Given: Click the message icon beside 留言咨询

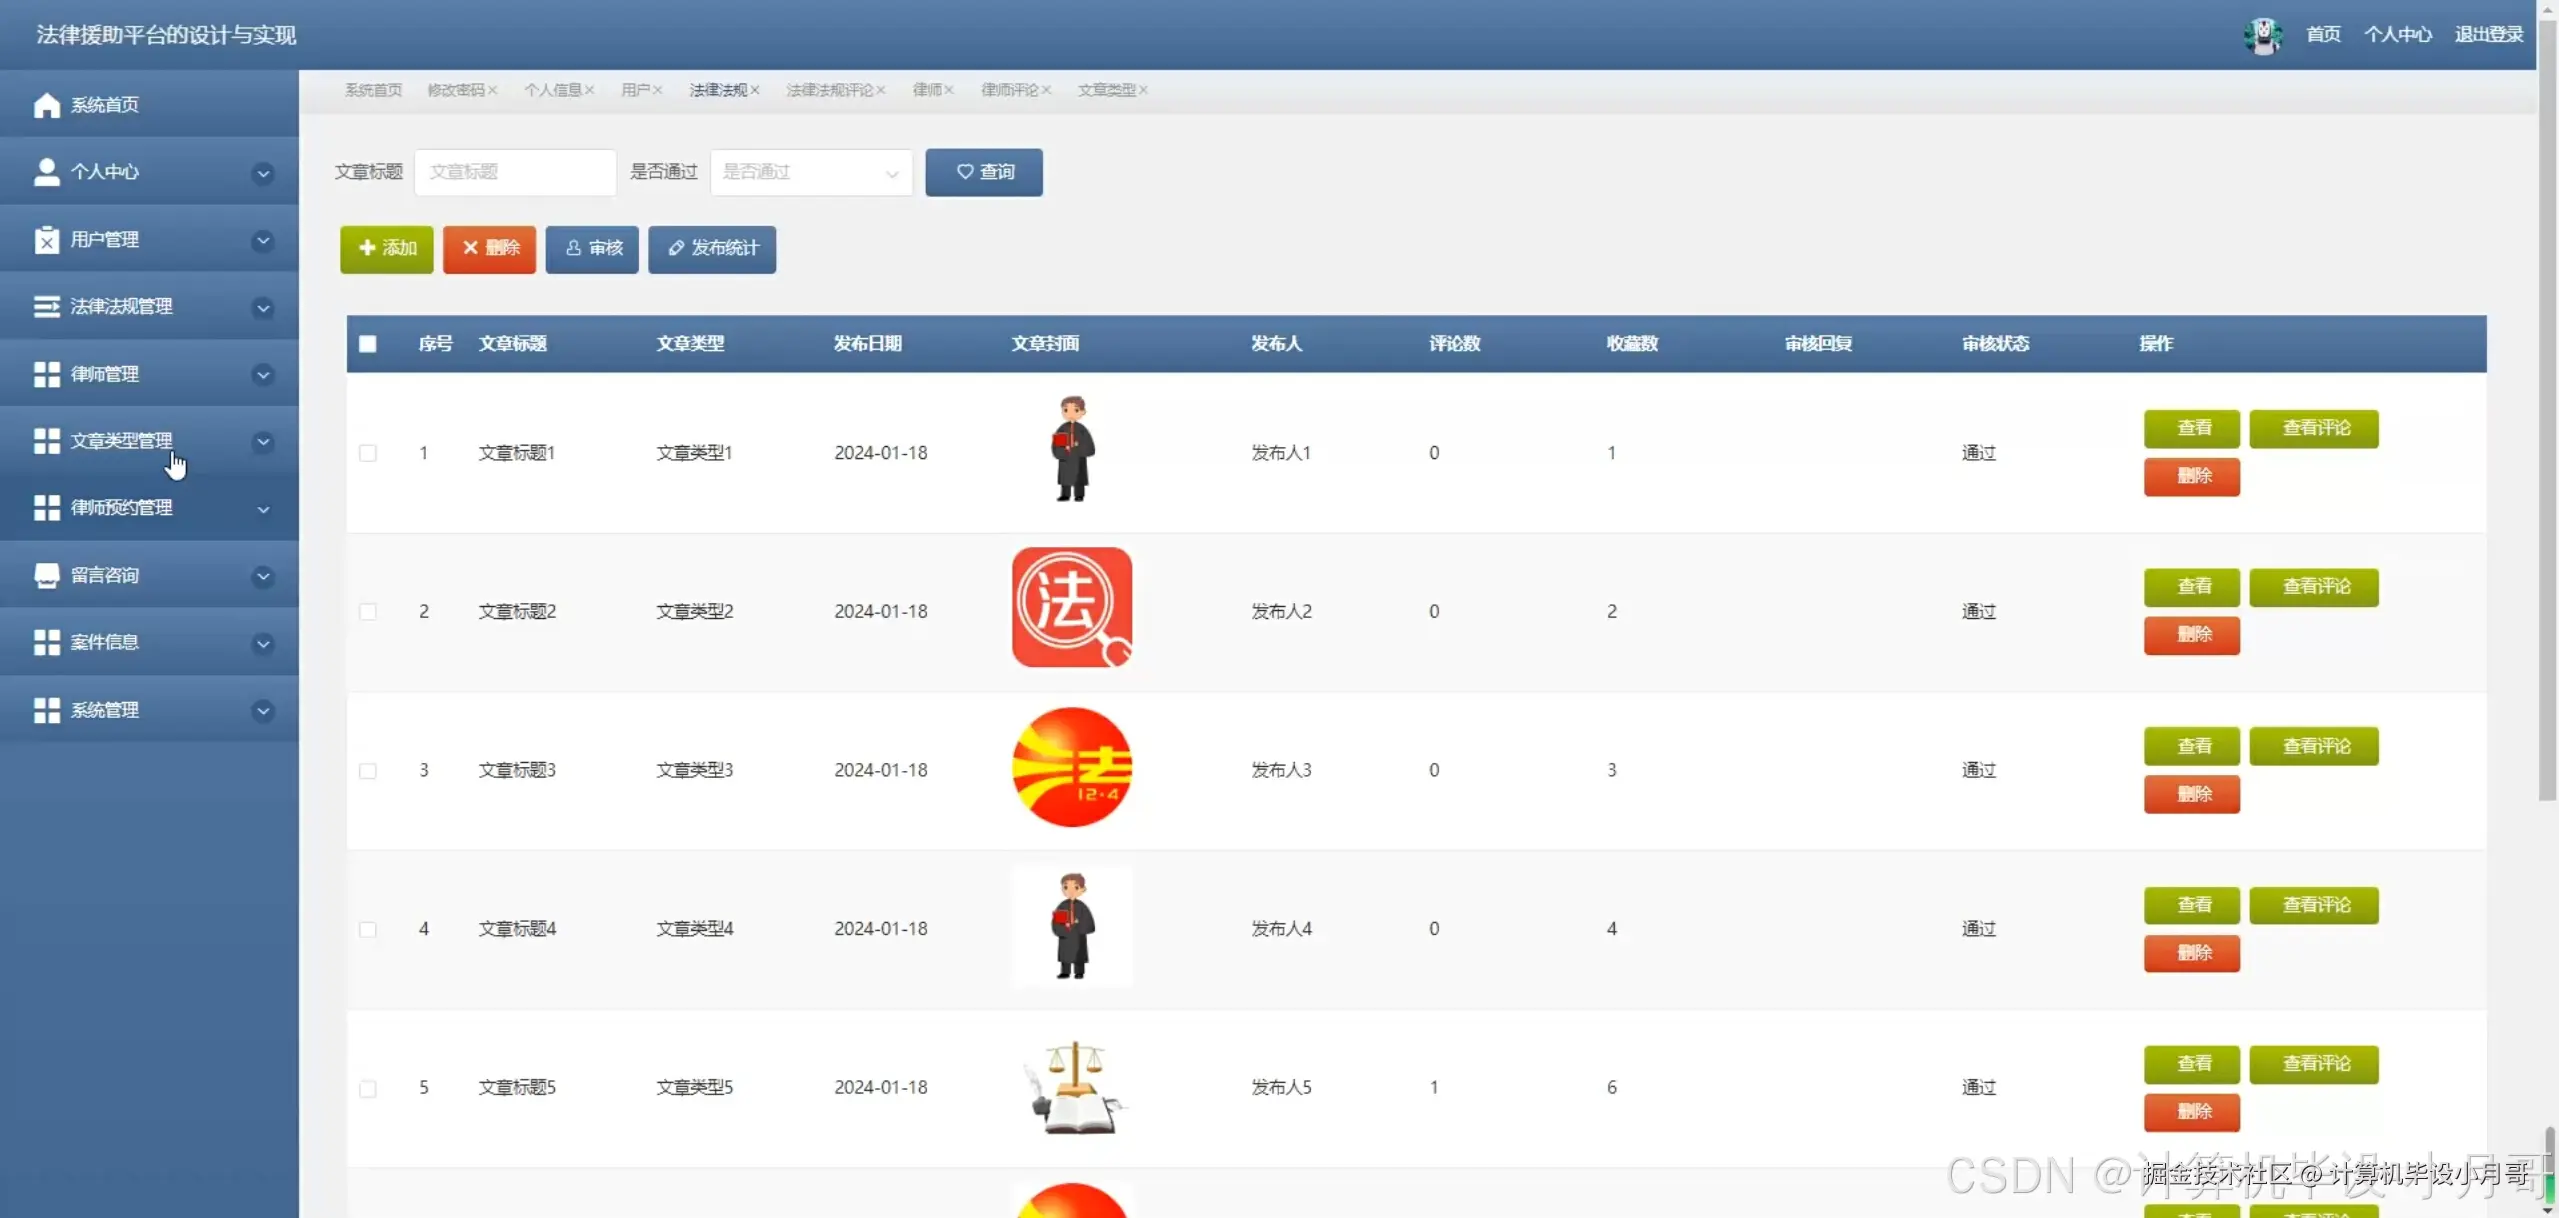Looking at the screenshot, I should pyautogui.click(x=46, y=575).
